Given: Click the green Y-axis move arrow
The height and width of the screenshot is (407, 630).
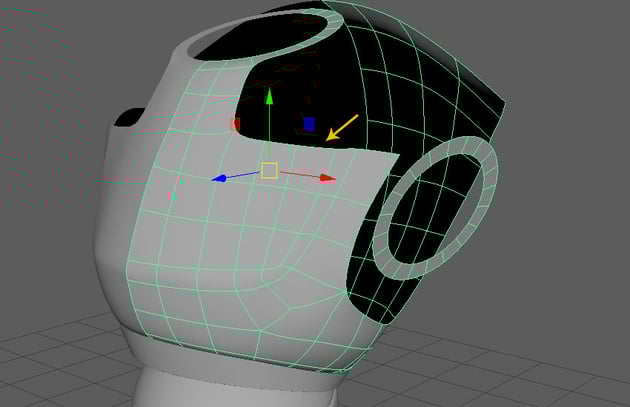Looking at the screenshot, I should pyautogui.click(x=269, y=97).
